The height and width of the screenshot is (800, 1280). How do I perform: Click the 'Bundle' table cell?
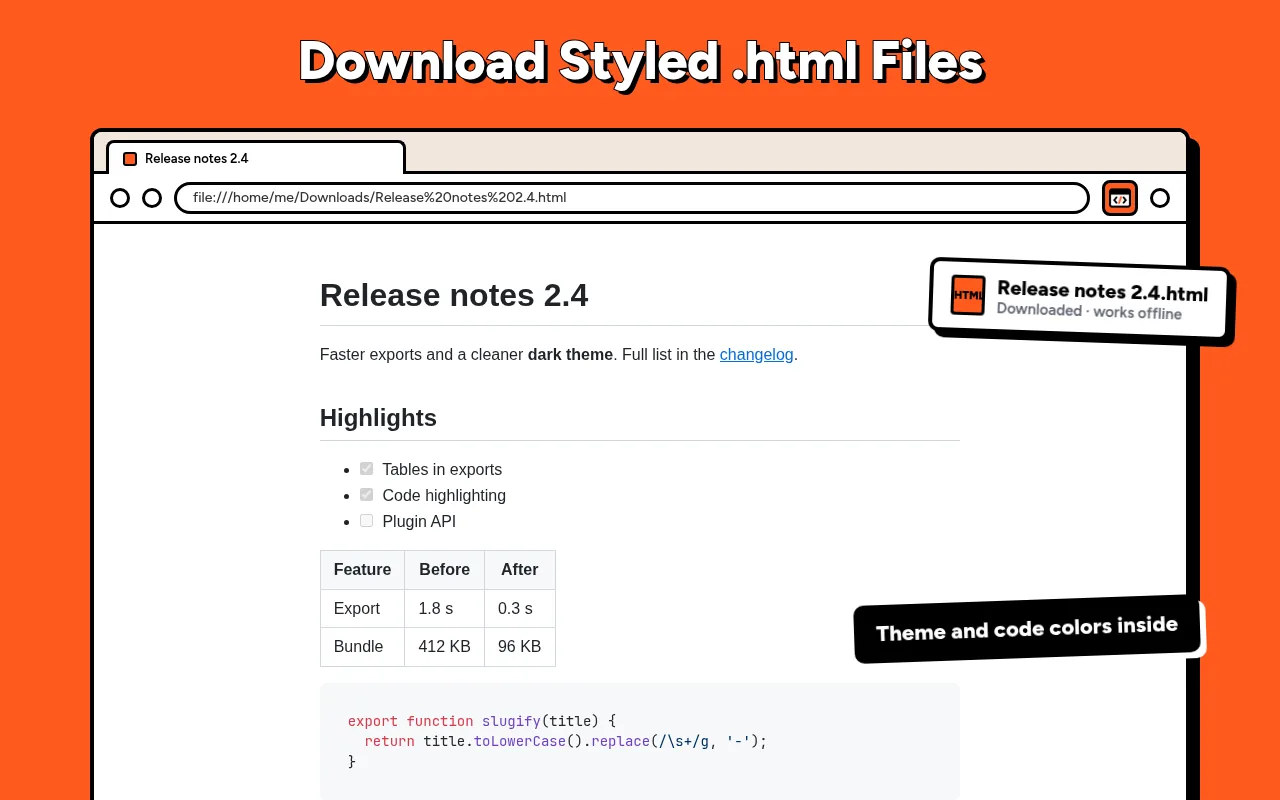(362, 647)
